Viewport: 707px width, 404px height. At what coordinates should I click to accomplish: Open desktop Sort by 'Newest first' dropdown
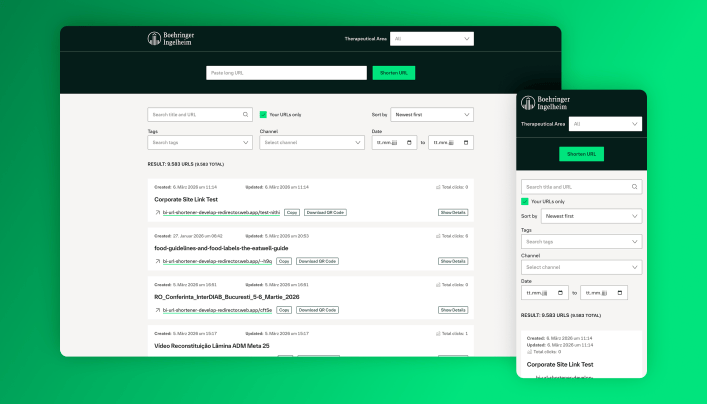pyautogui.click(x=432, y=115)
